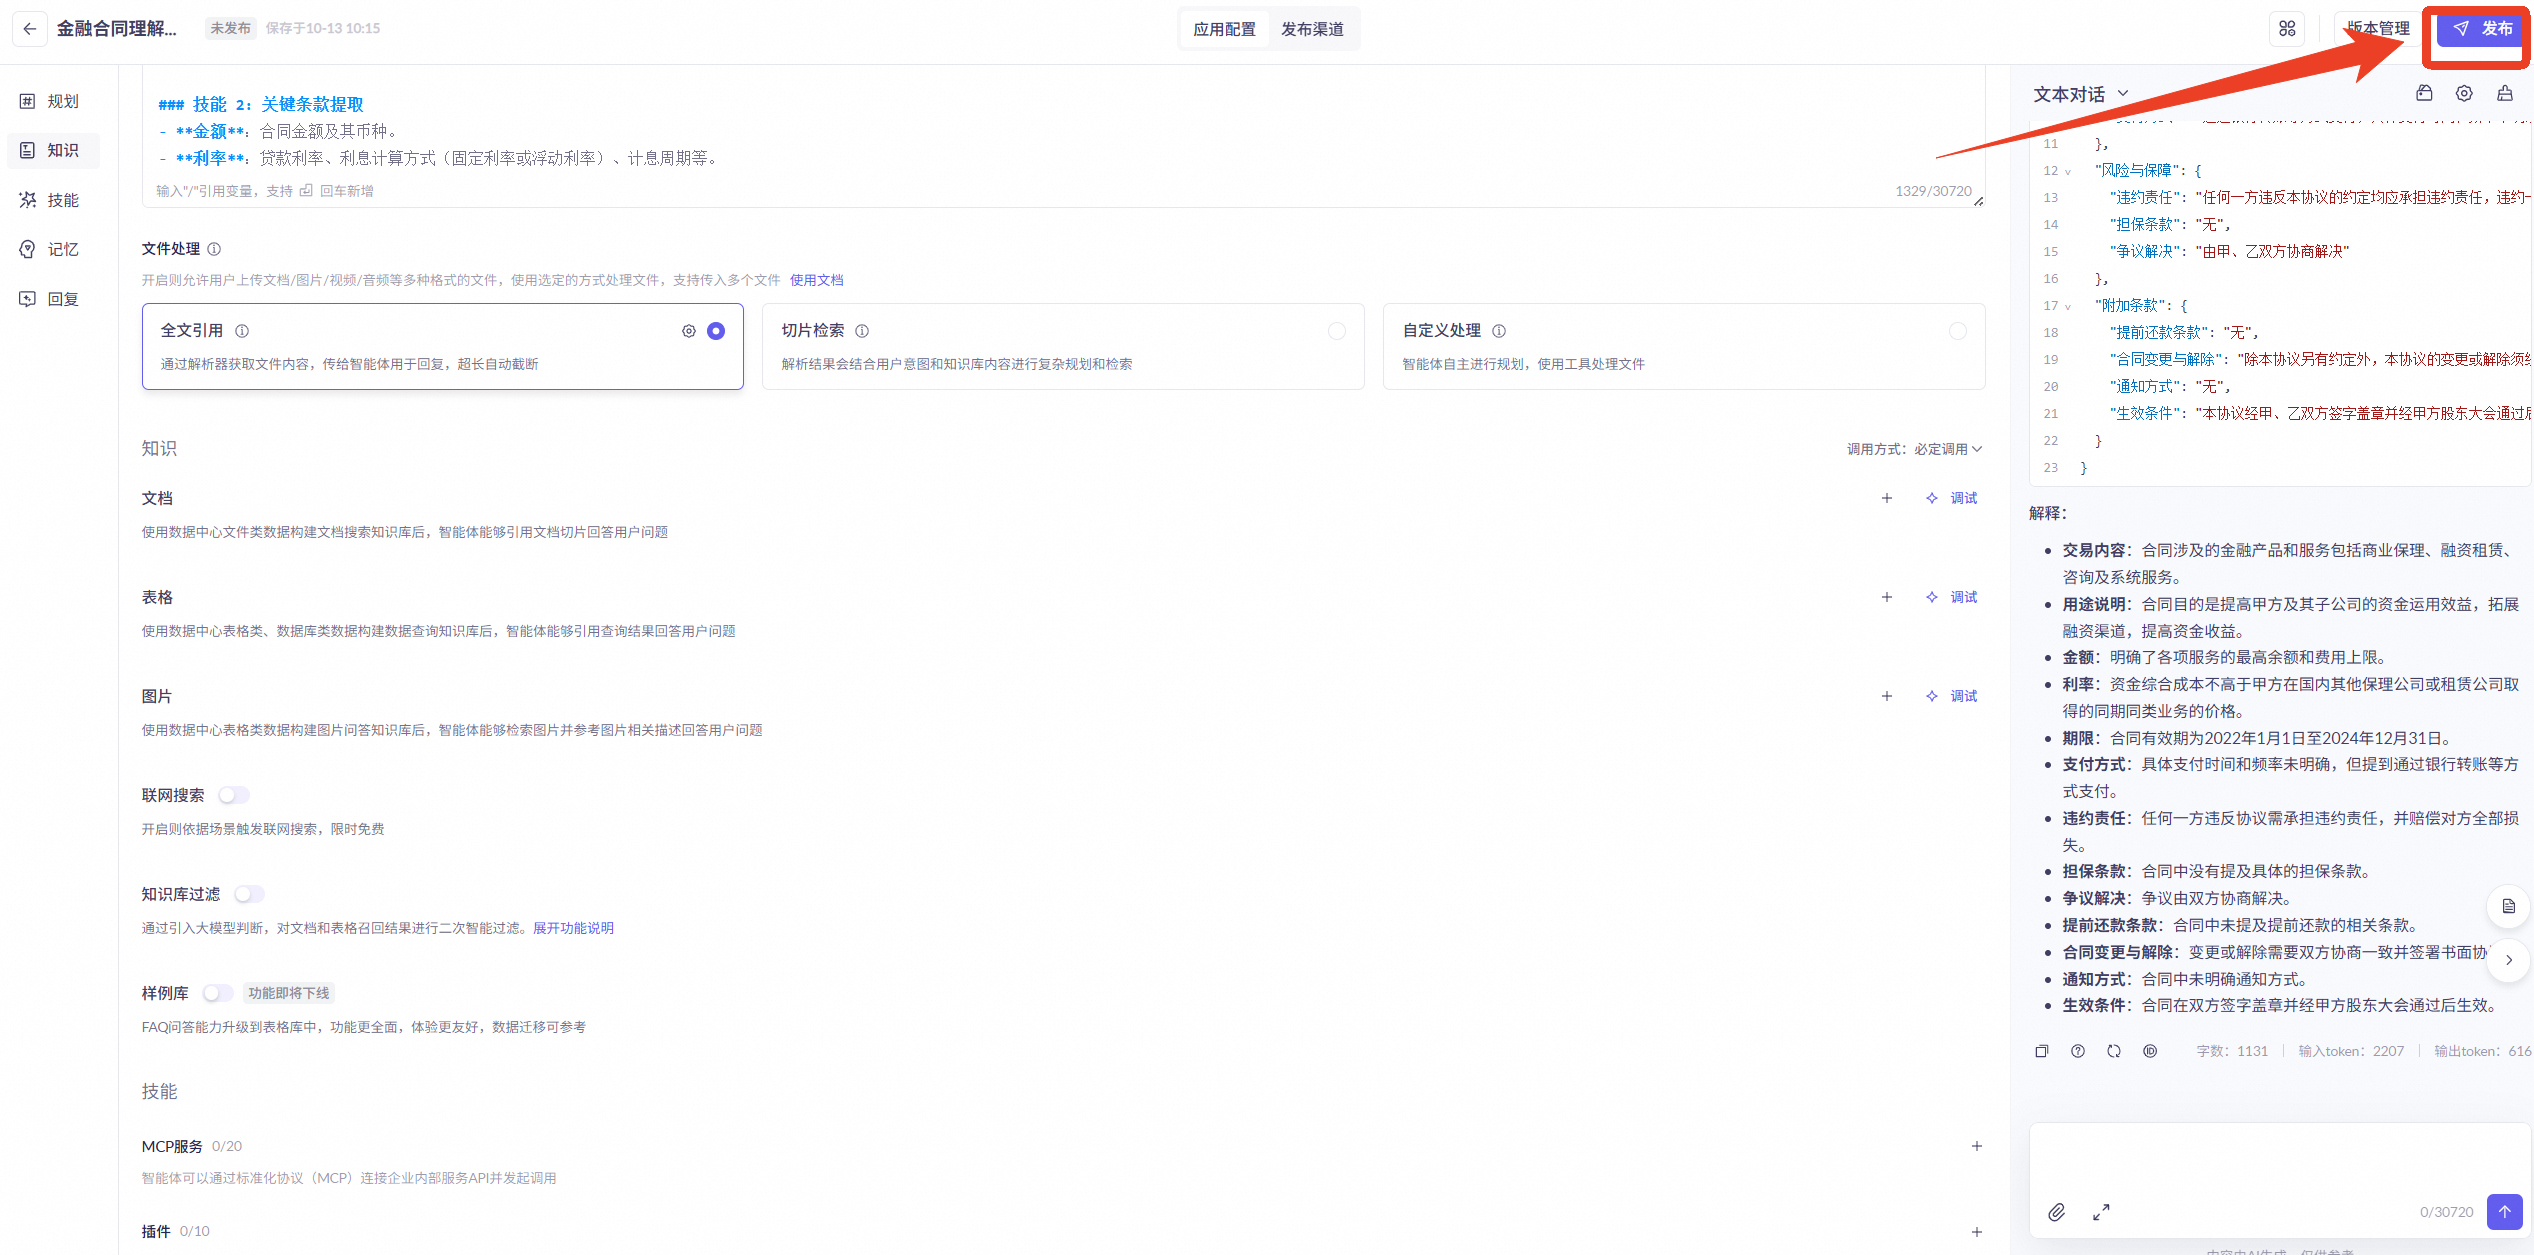2534x1255 pixels.
Task: Click the paperclip attachment icon
Action: pos(2056,1212)
